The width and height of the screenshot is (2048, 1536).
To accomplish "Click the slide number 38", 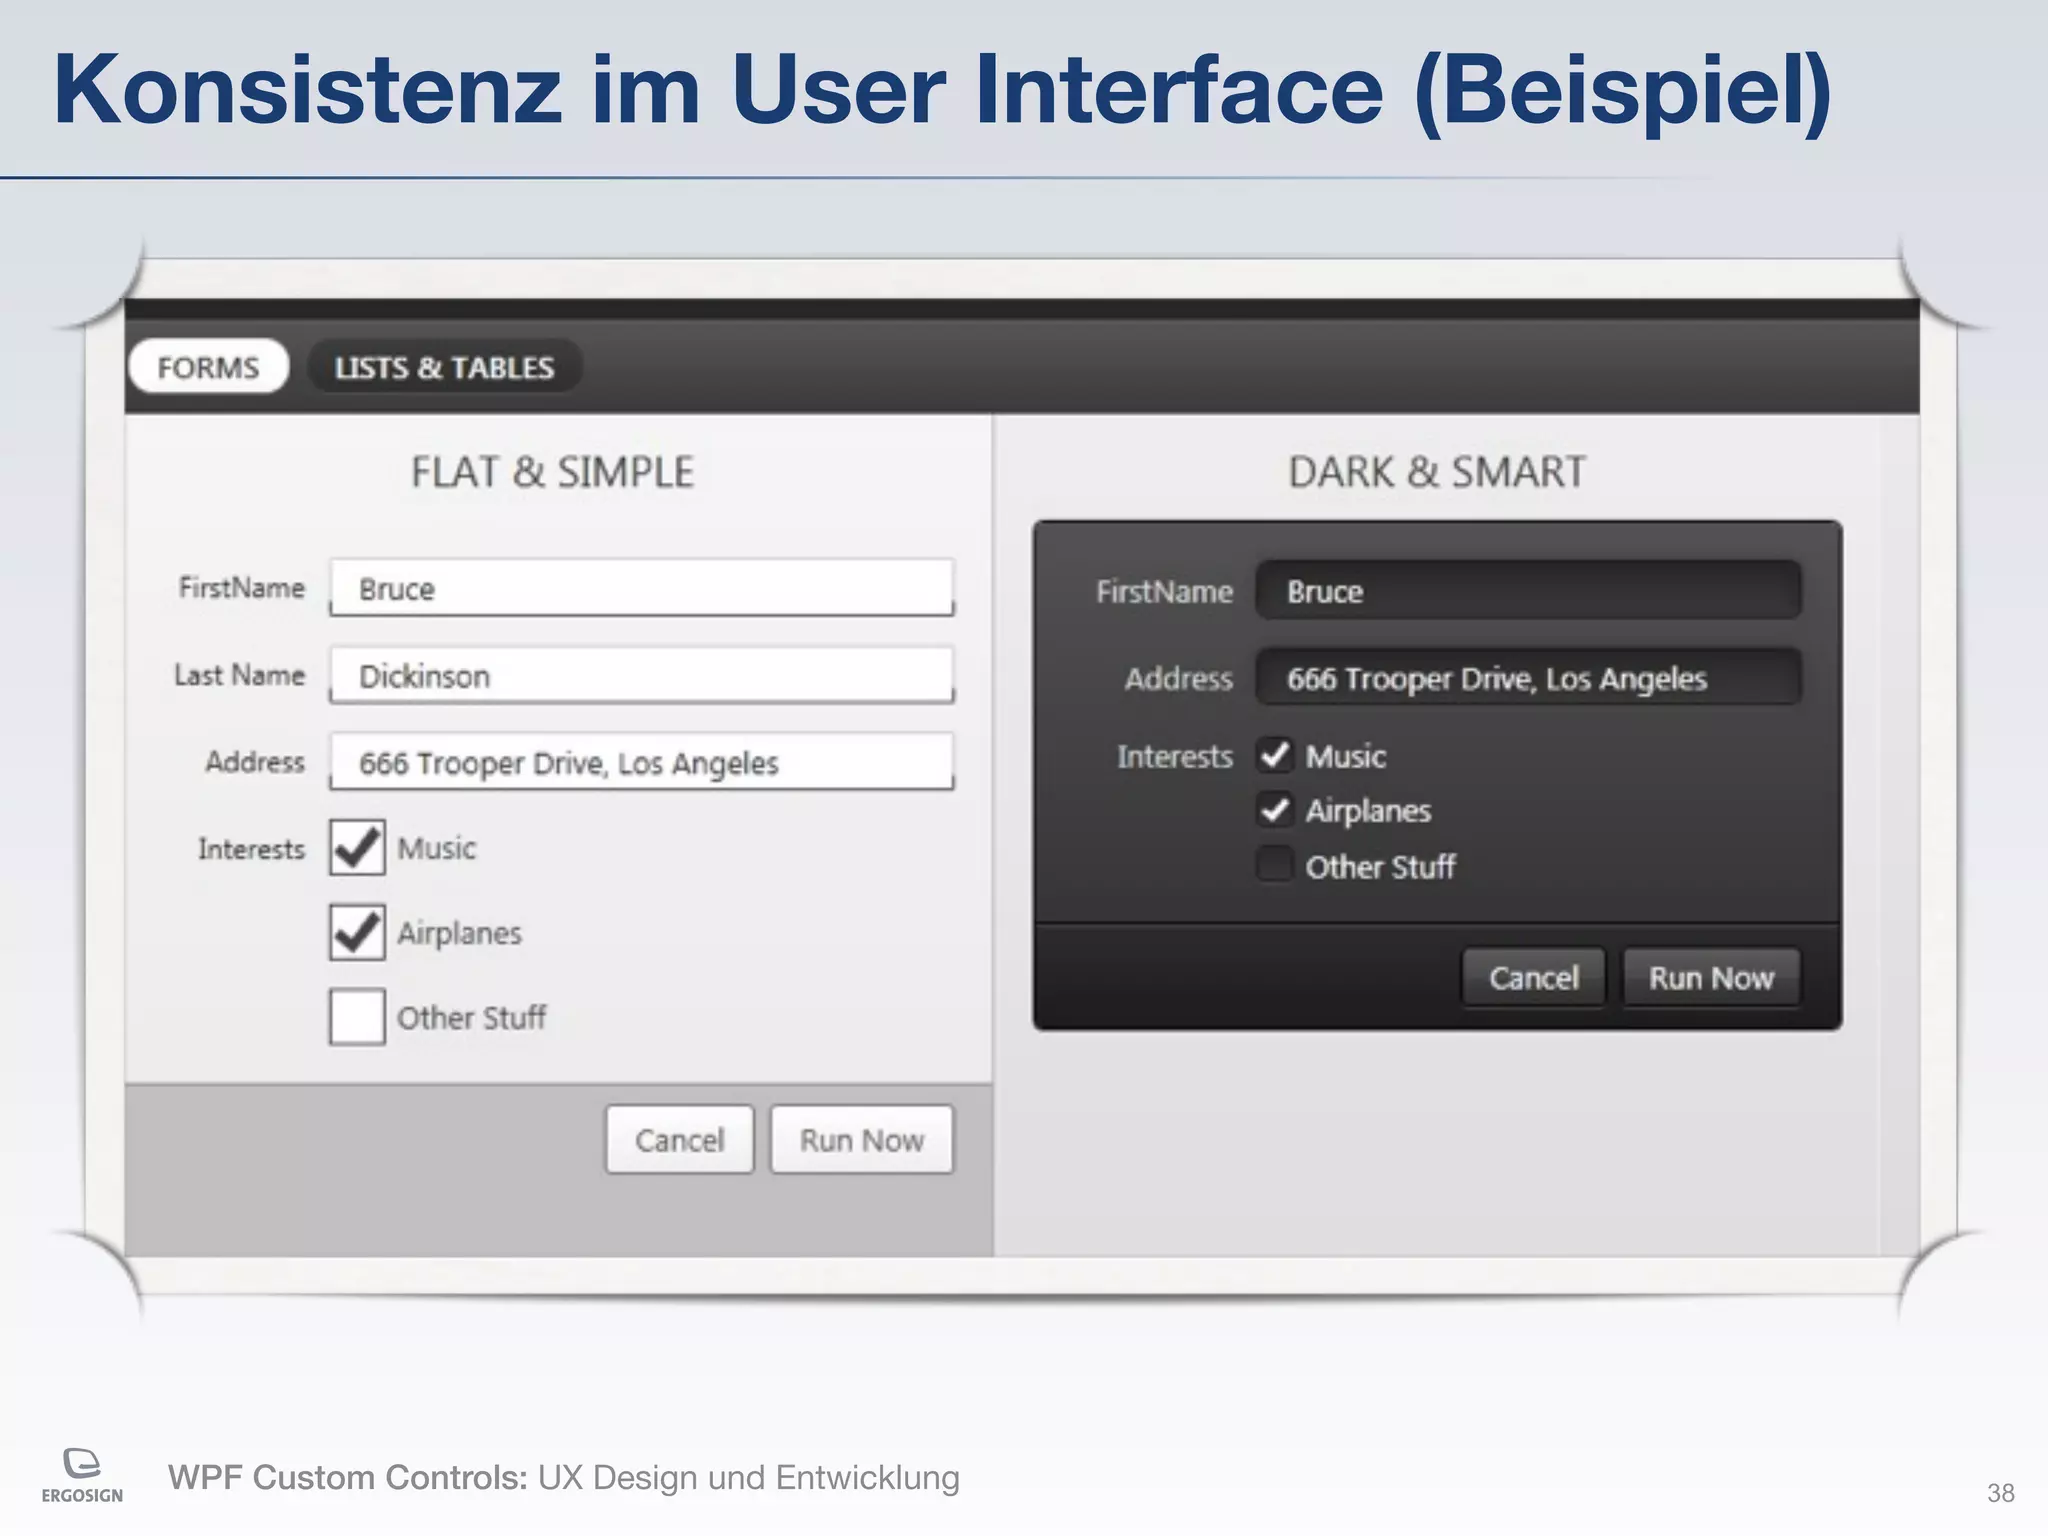I will point(2000,1493).
